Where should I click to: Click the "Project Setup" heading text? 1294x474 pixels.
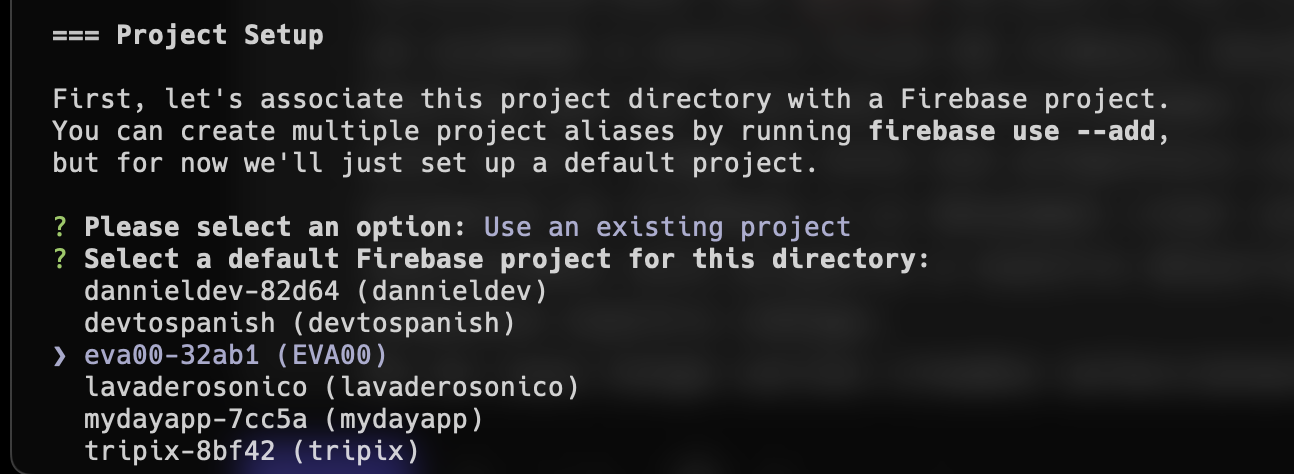(x=220, y=35)
